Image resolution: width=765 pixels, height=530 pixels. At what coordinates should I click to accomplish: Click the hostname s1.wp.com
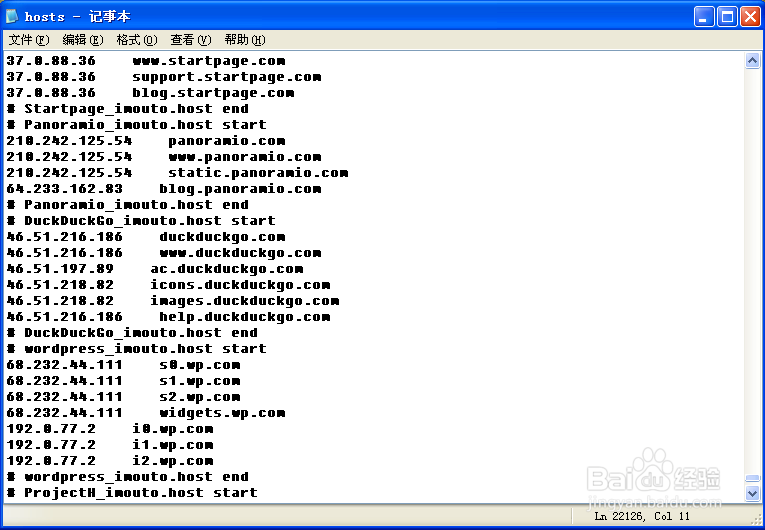pos(200,381)
